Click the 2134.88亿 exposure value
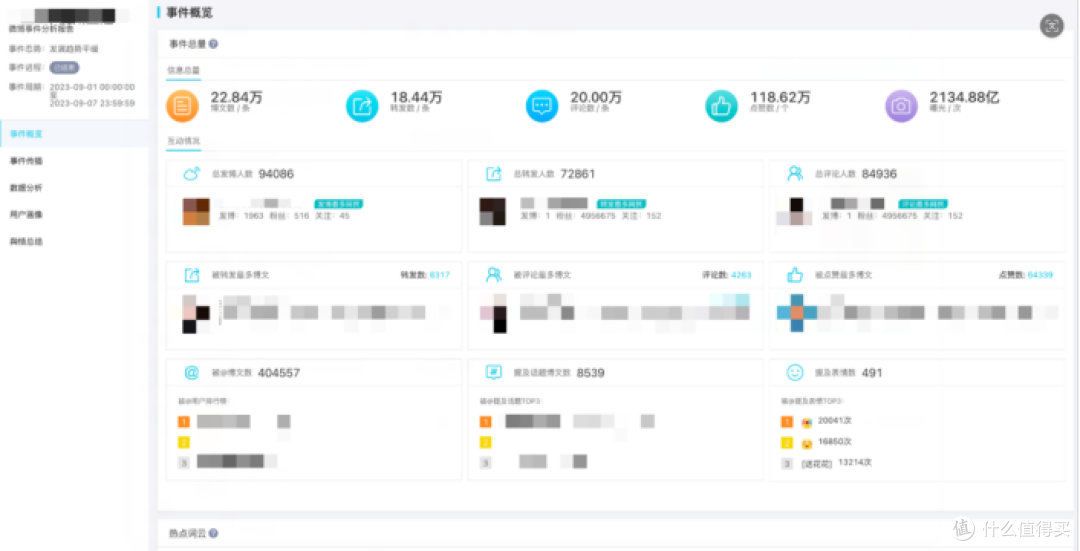 tap(964, 98)
